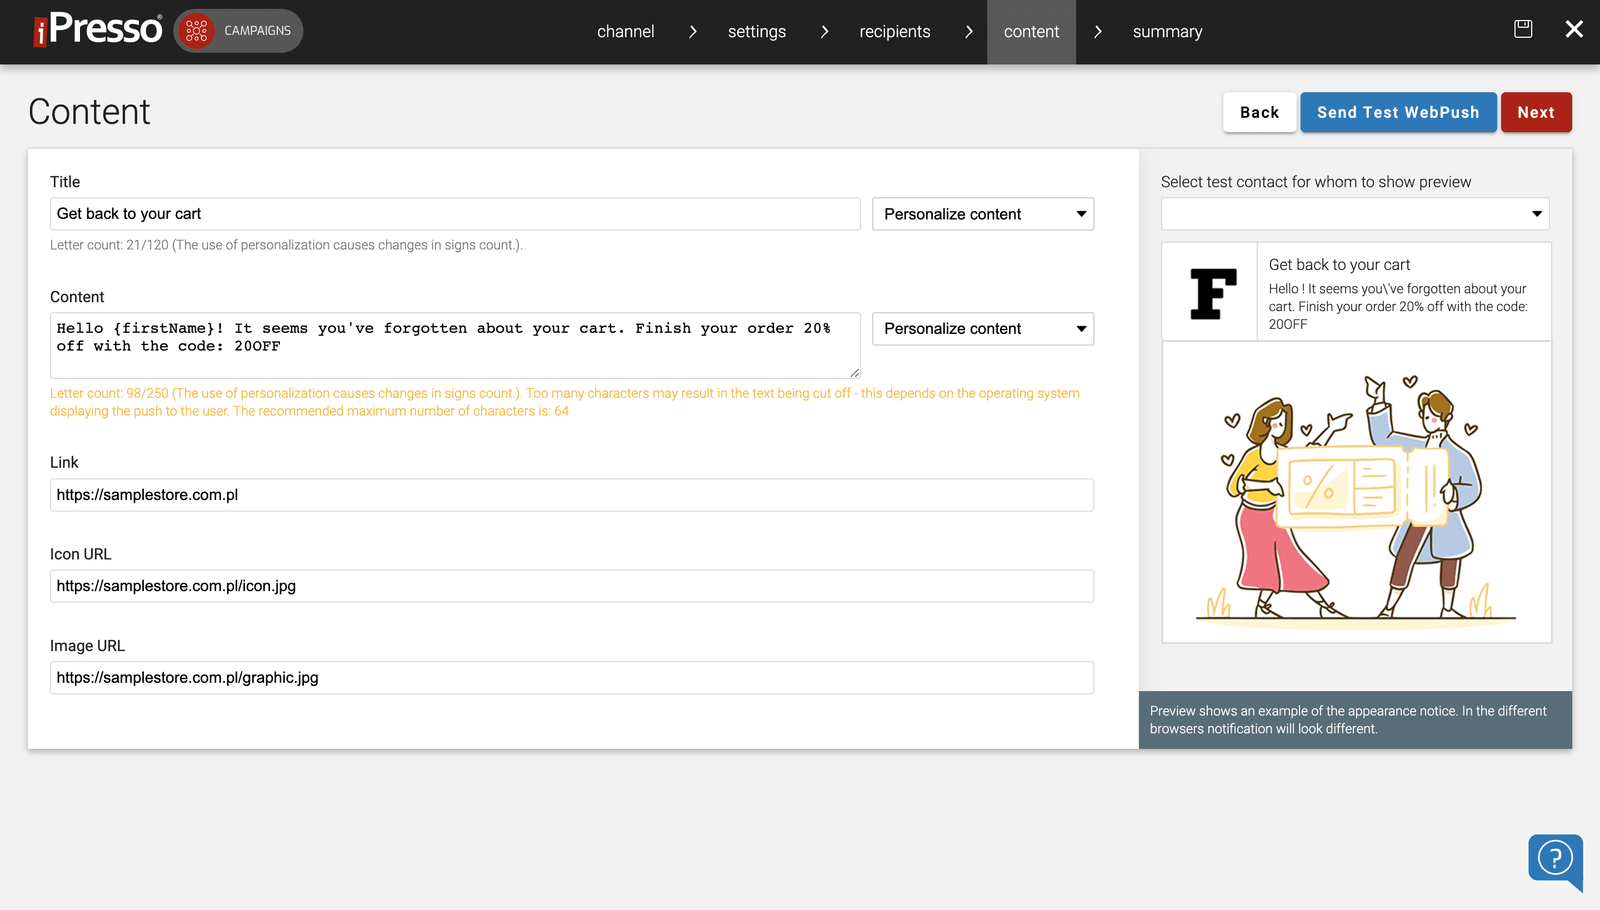This screenshot has width=1600, height=910.
Task: Open the Personalize content dropdown for Content
Action: [982, 328]
